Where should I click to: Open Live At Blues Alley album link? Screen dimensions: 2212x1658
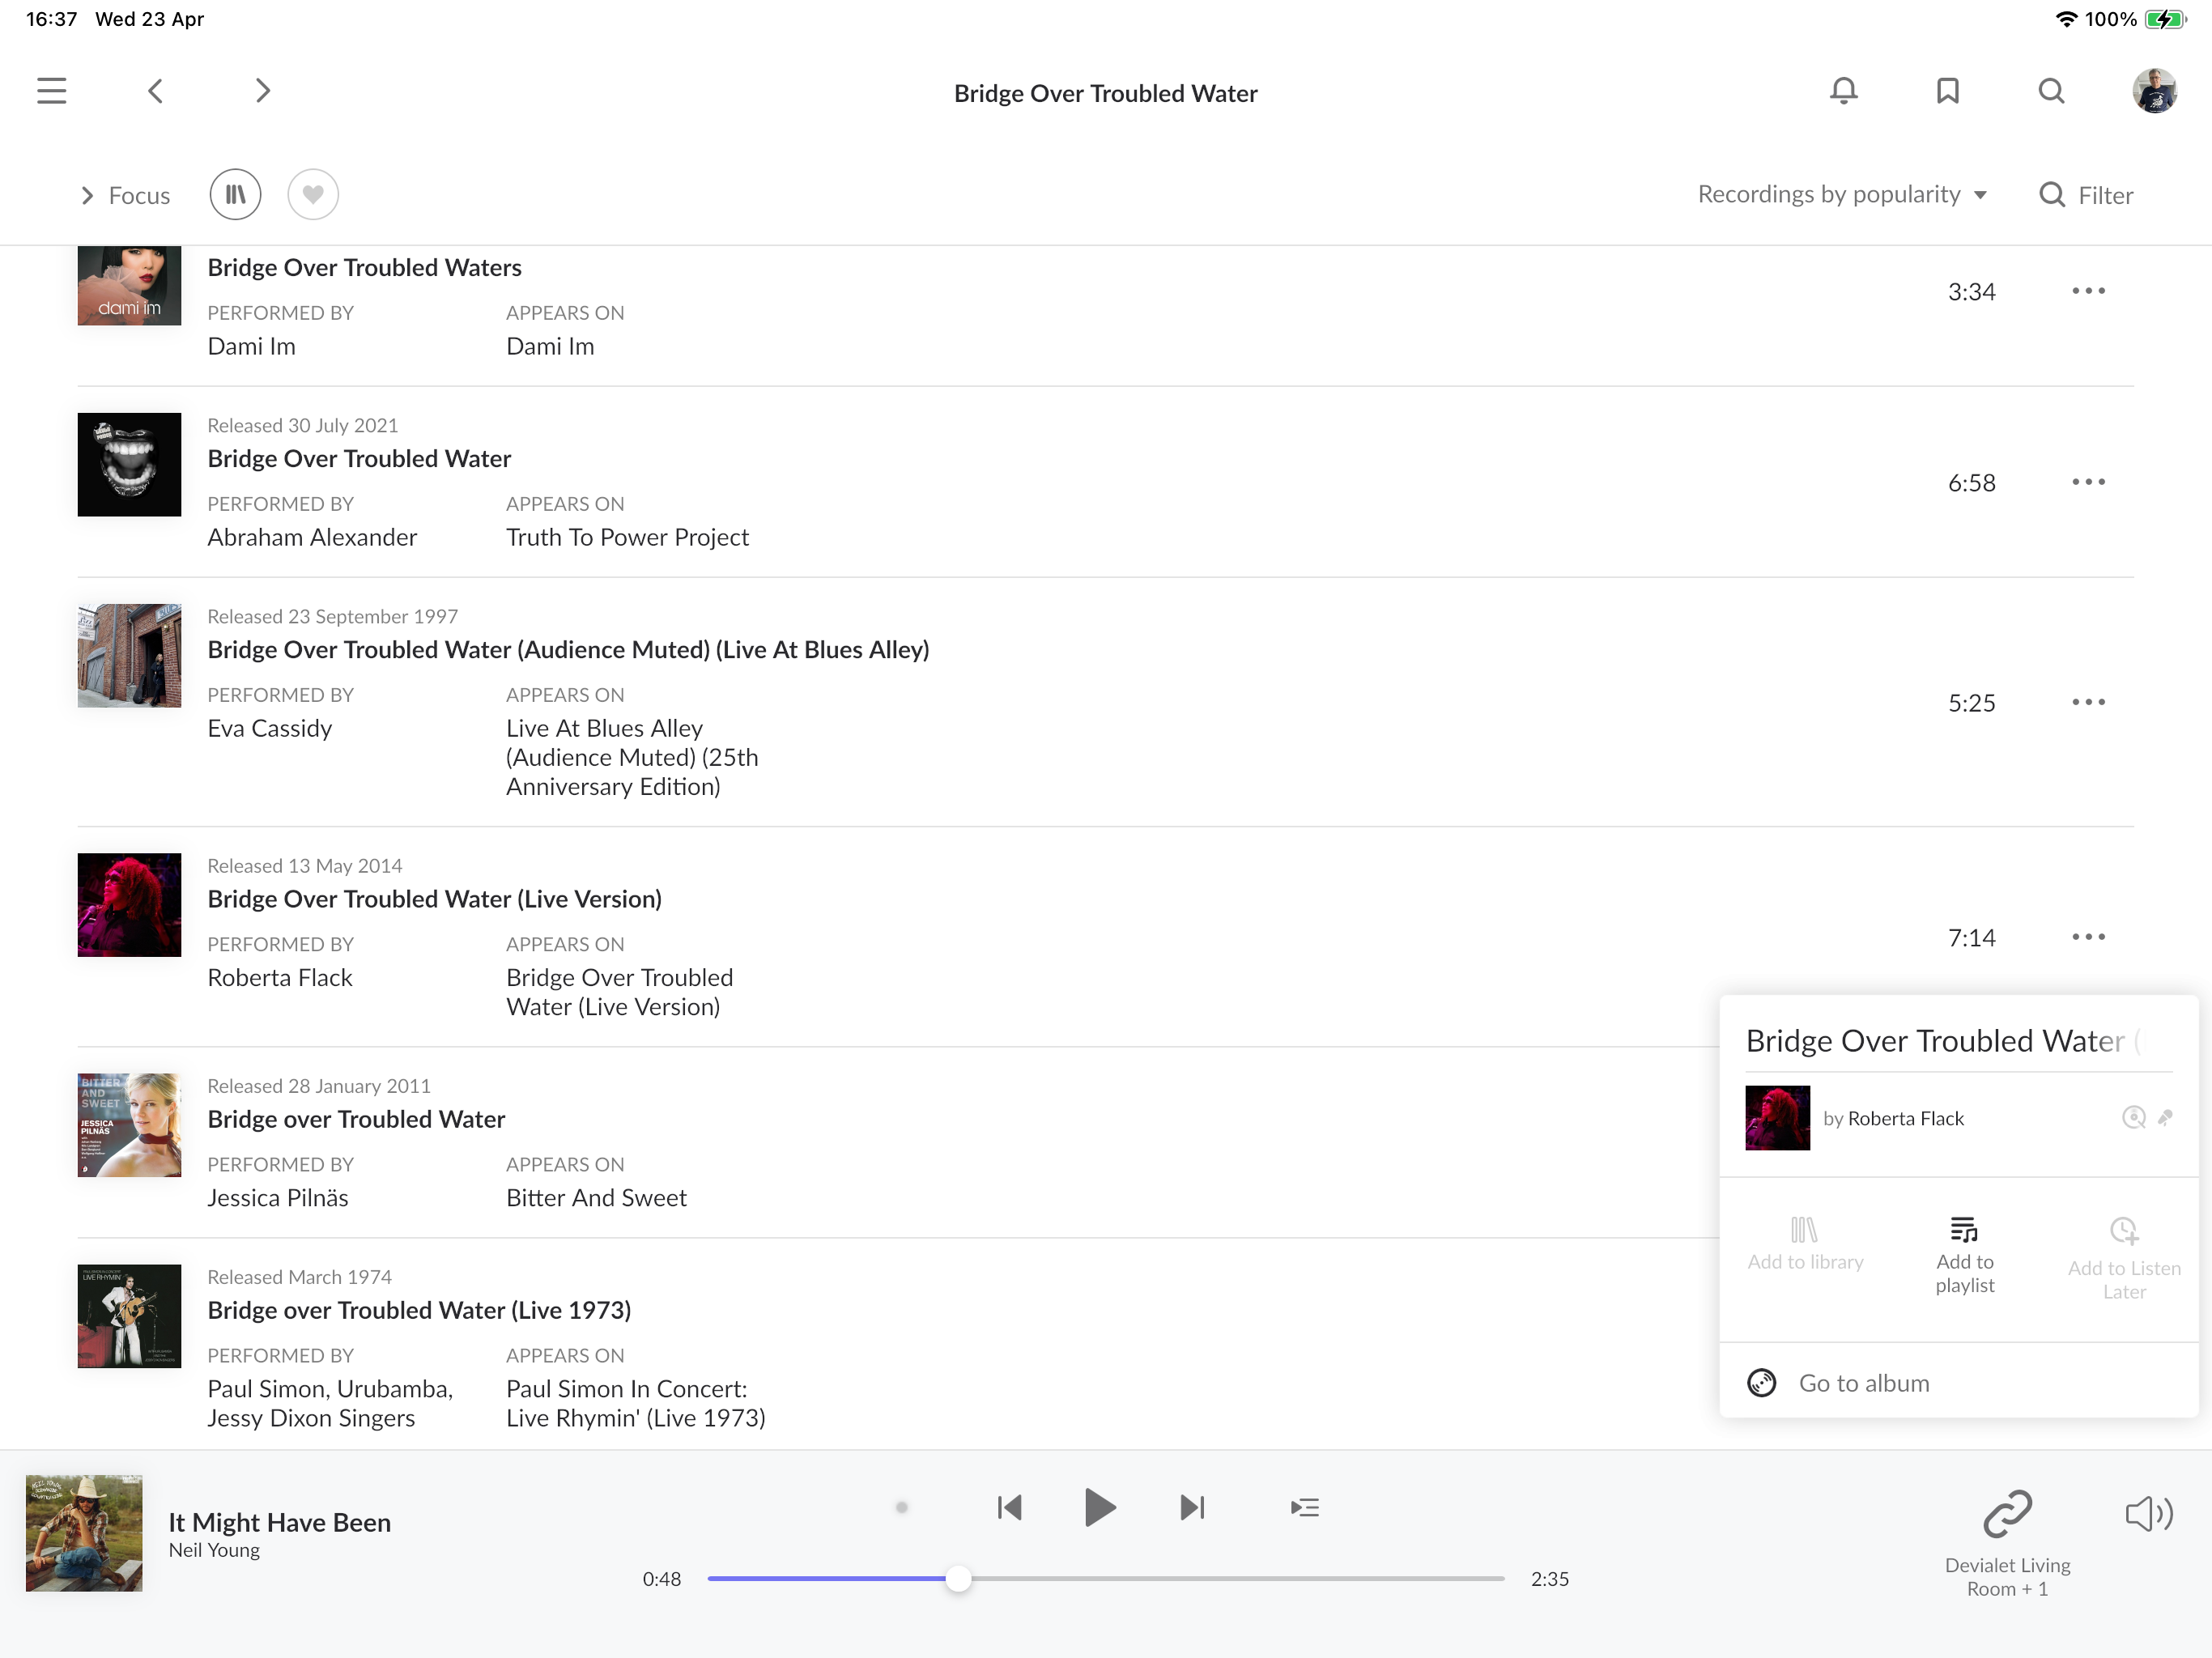[x=632, y=757]
